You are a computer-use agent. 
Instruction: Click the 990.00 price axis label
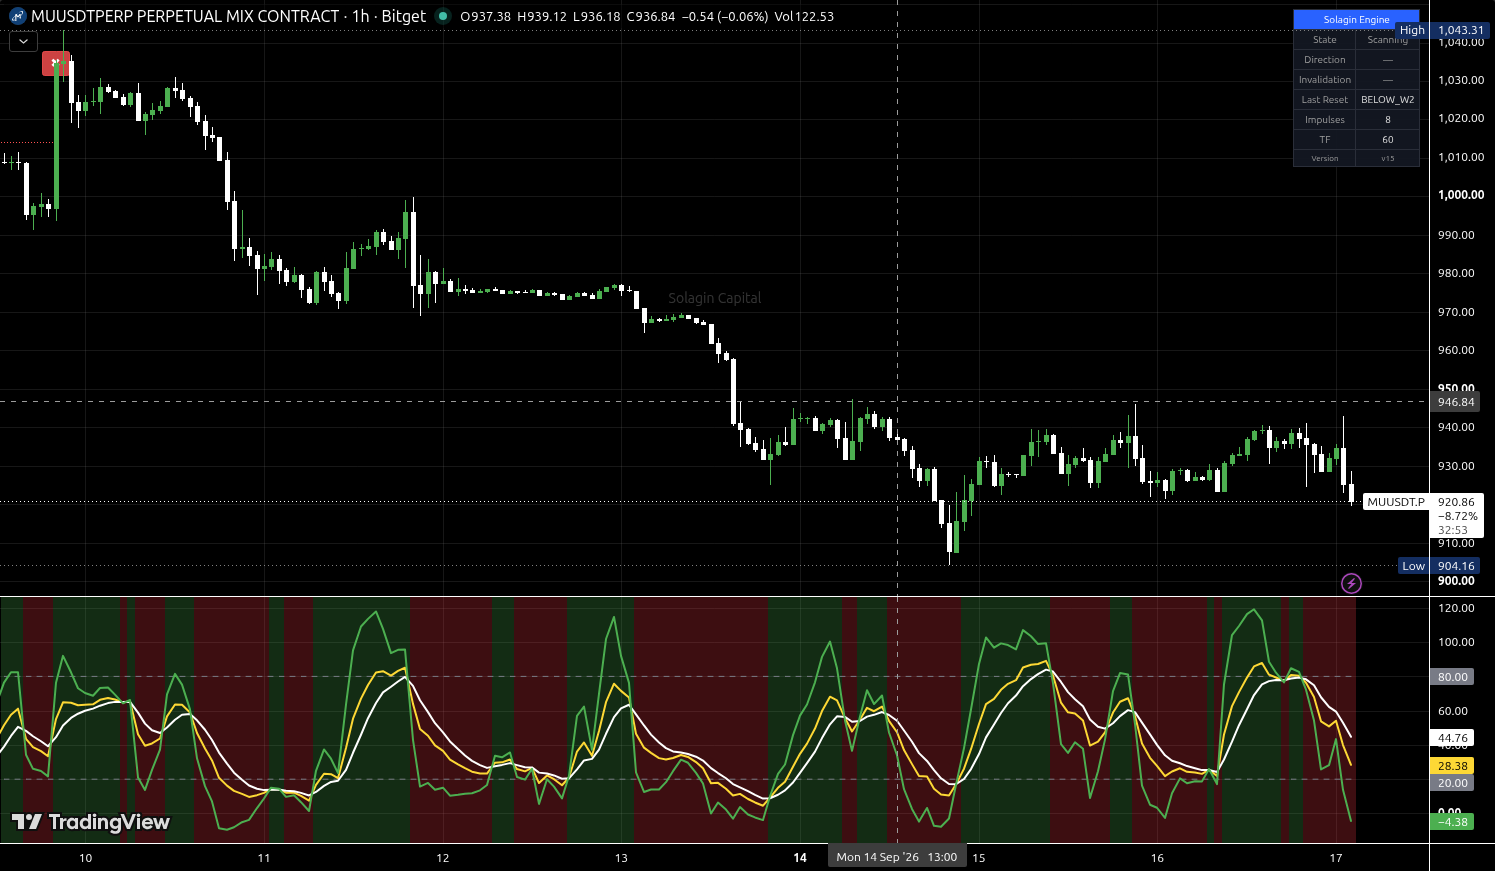click(1456, 235)
